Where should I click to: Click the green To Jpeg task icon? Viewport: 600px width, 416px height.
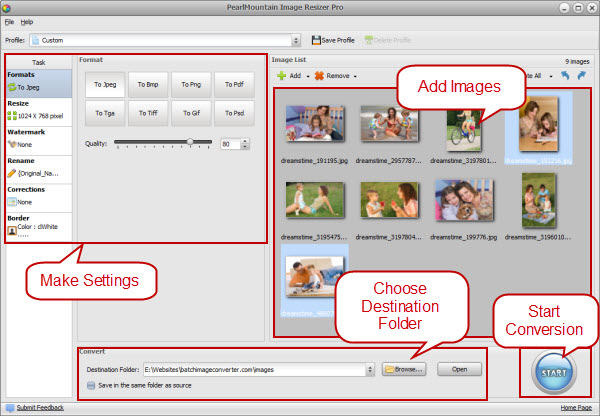click(x=12, y=87)
